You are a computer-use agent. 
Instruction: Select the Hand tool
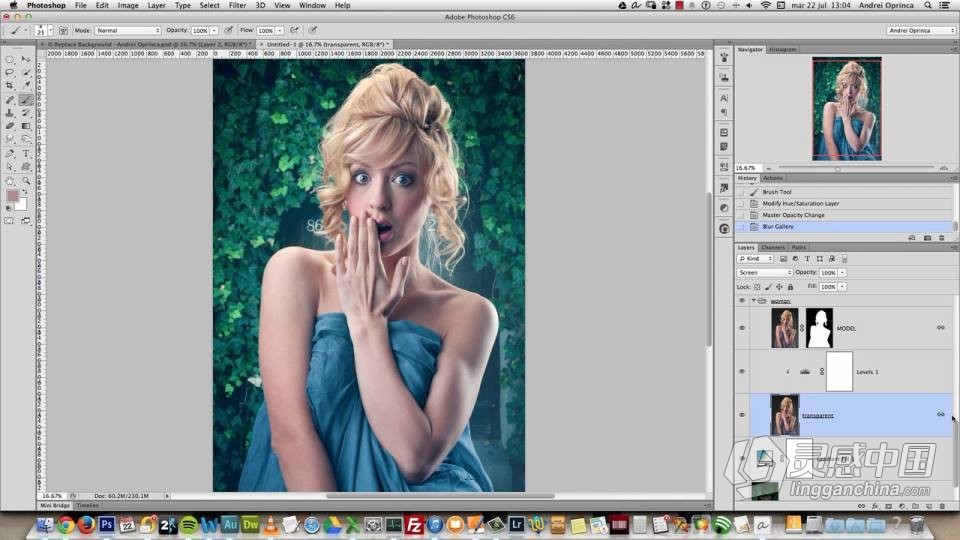pos(10,181)
